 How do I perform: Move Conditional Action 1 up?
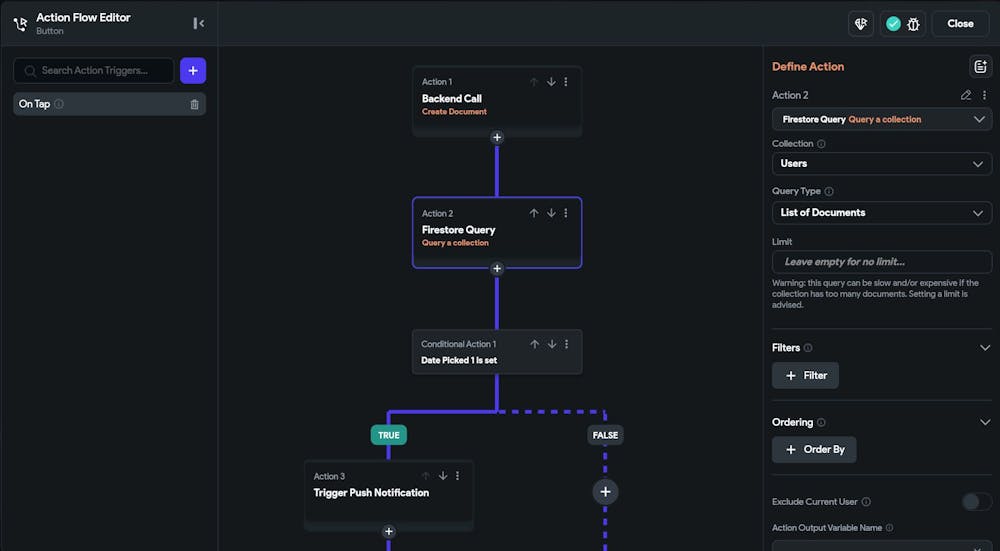tap(534, 344)
